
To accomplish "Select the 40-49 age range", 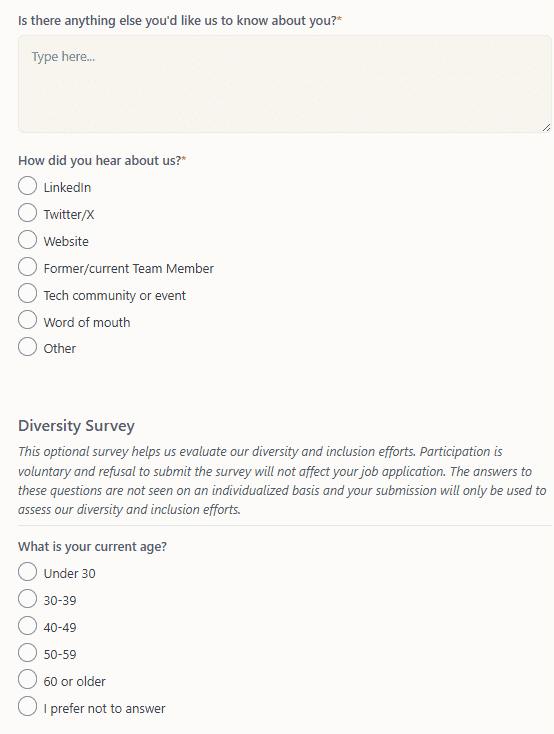I will (28, 626).
